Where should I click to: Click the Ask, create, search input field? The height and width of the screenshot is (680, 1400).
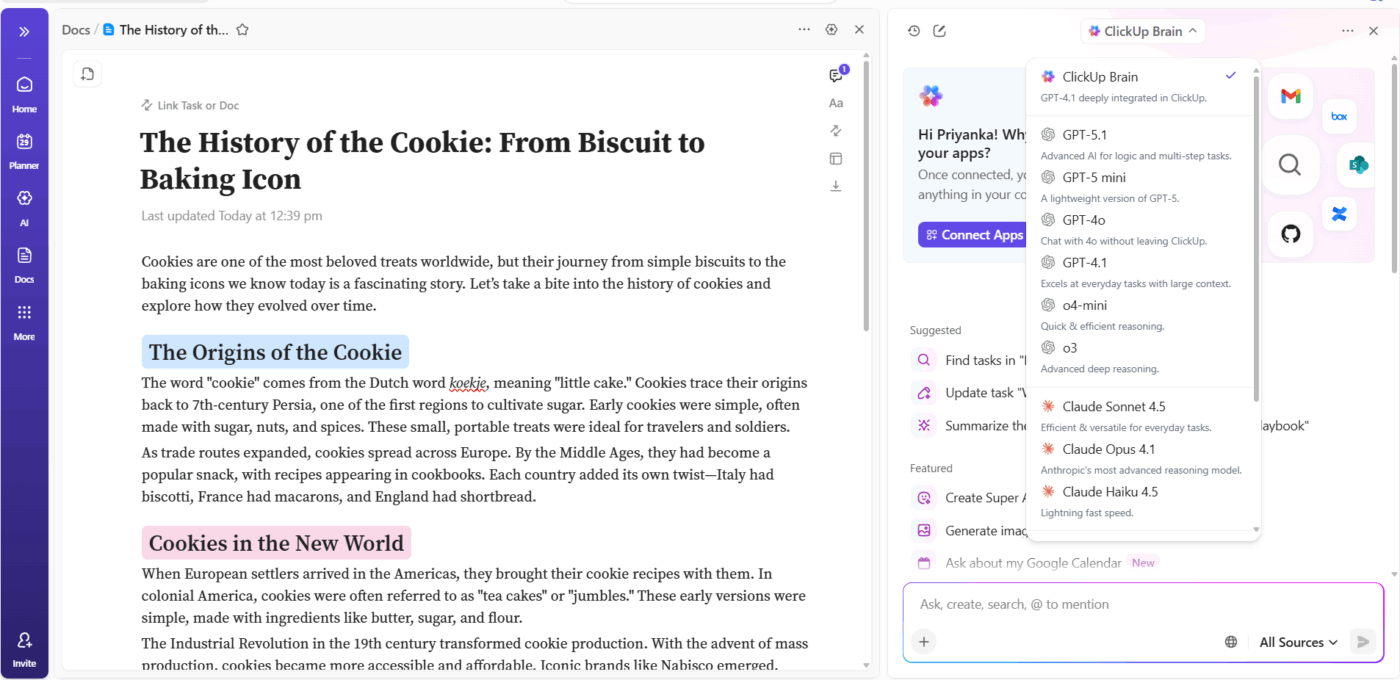(x=1100, y=604)
